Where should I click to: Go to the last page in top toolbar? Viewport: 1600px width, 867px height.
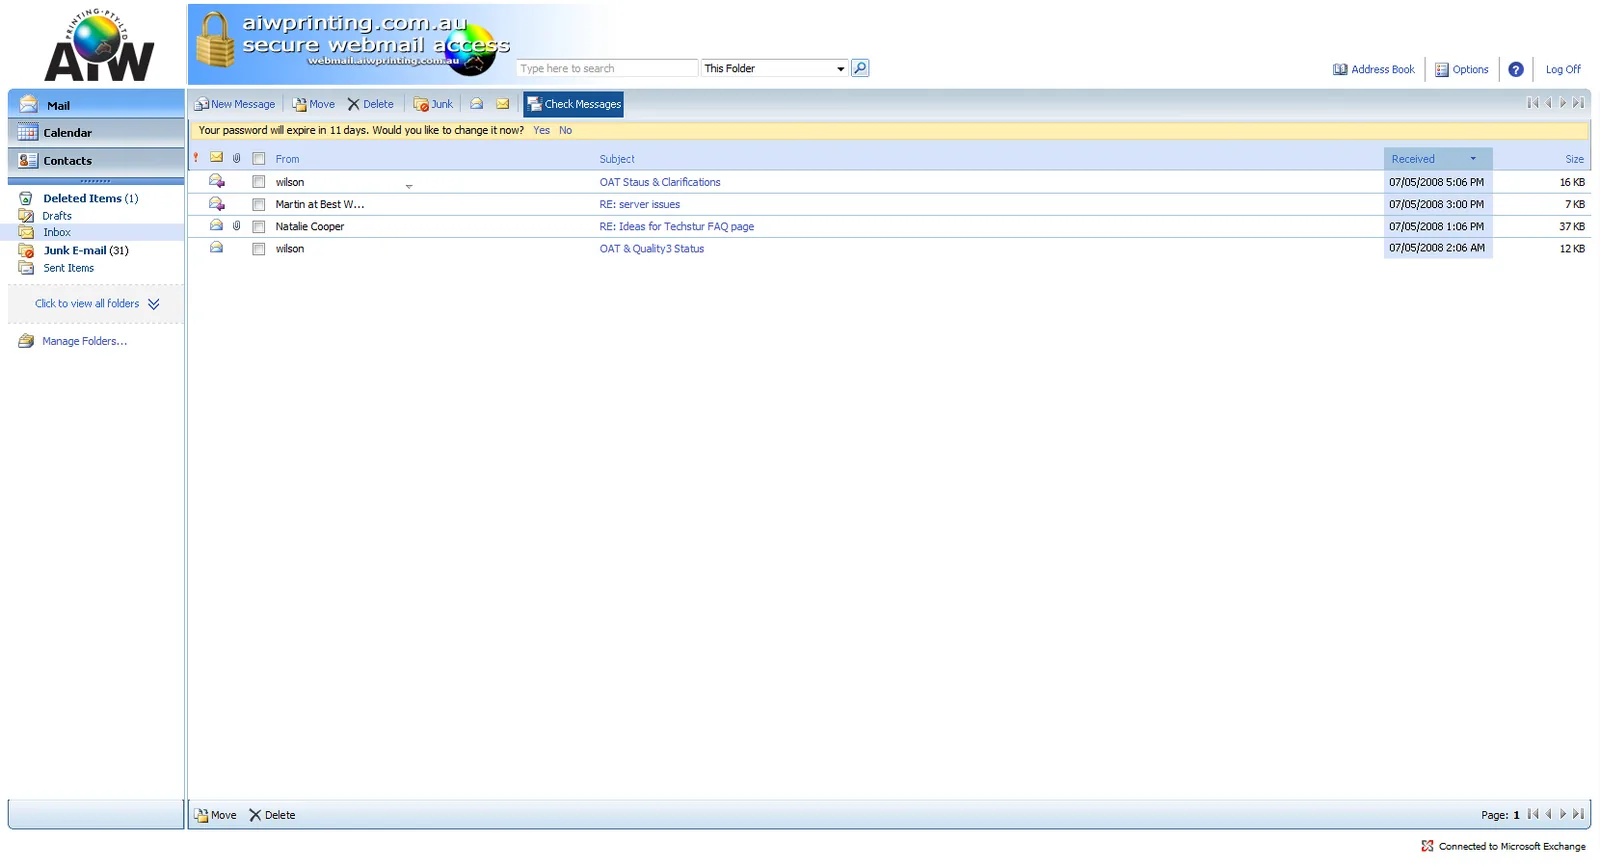(1578, 103)
